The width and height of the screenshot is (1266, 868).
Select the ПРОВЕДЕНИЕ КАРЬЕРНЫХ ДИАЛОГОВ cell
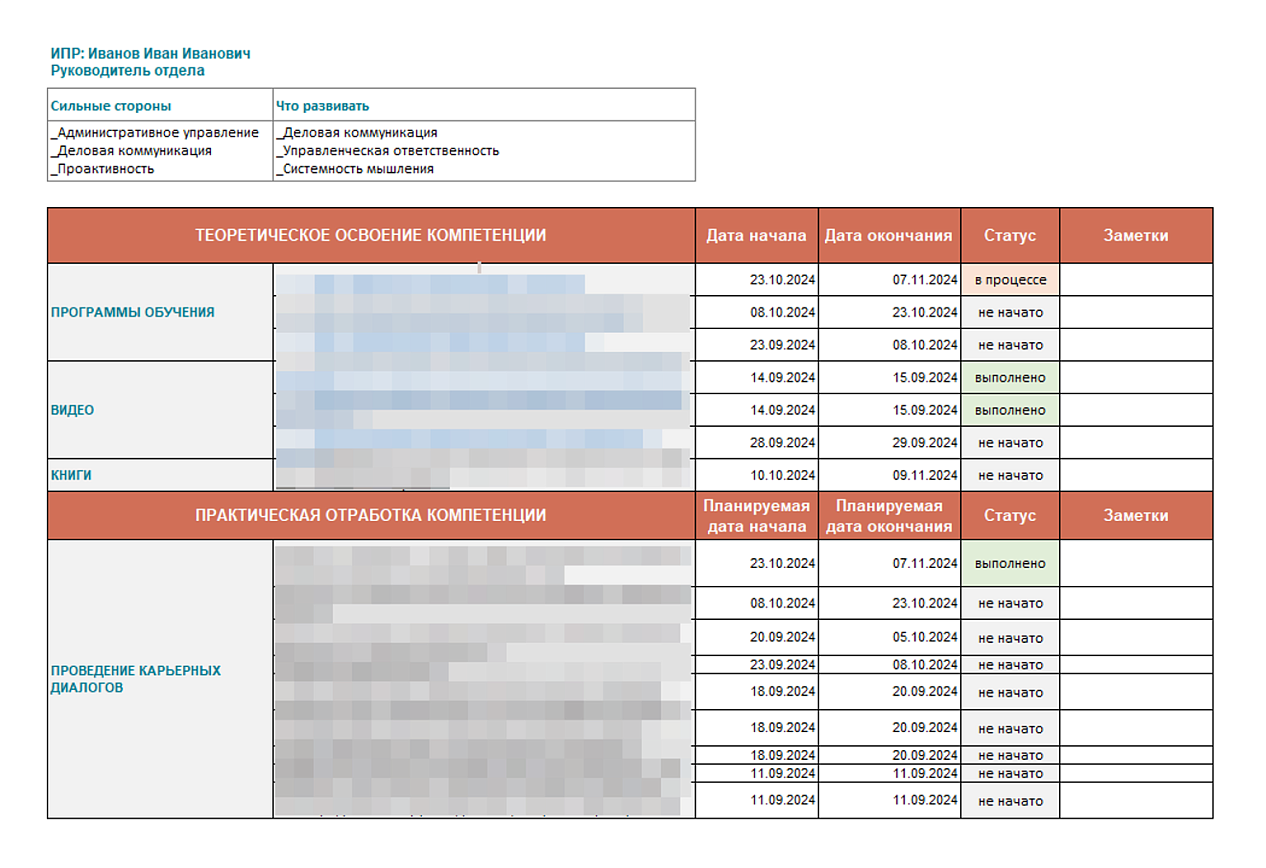(160, 679)
